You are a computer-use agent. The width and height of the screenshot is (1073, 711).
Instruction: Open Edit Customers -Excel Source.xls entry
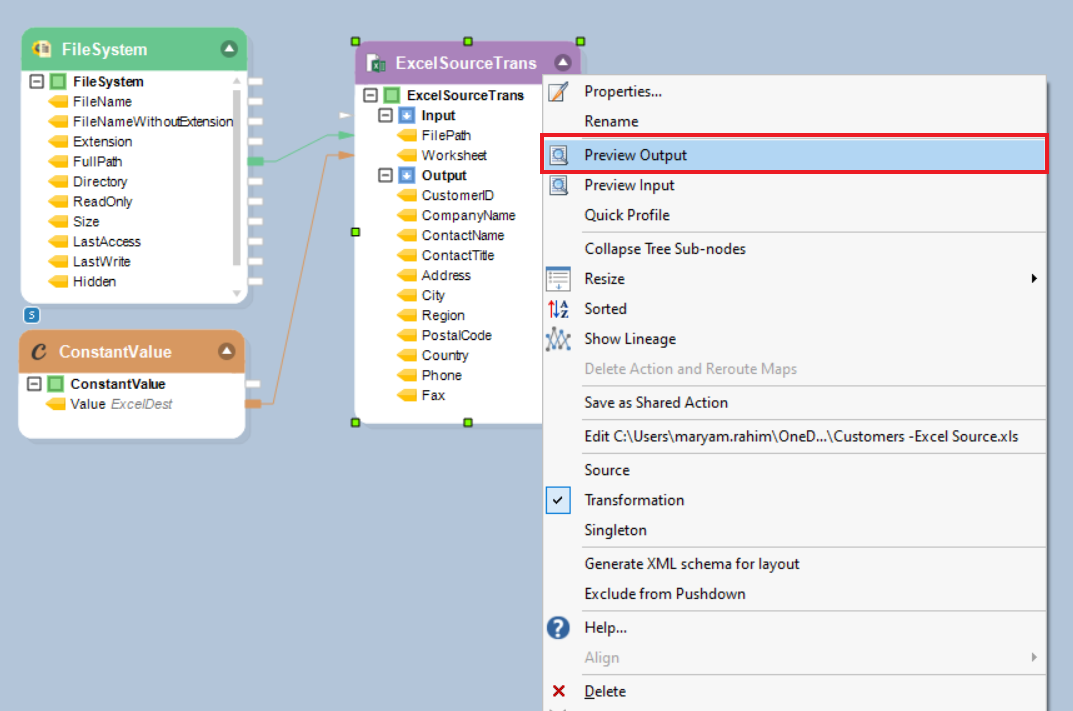pyautogui.click(x=801, y=436)
